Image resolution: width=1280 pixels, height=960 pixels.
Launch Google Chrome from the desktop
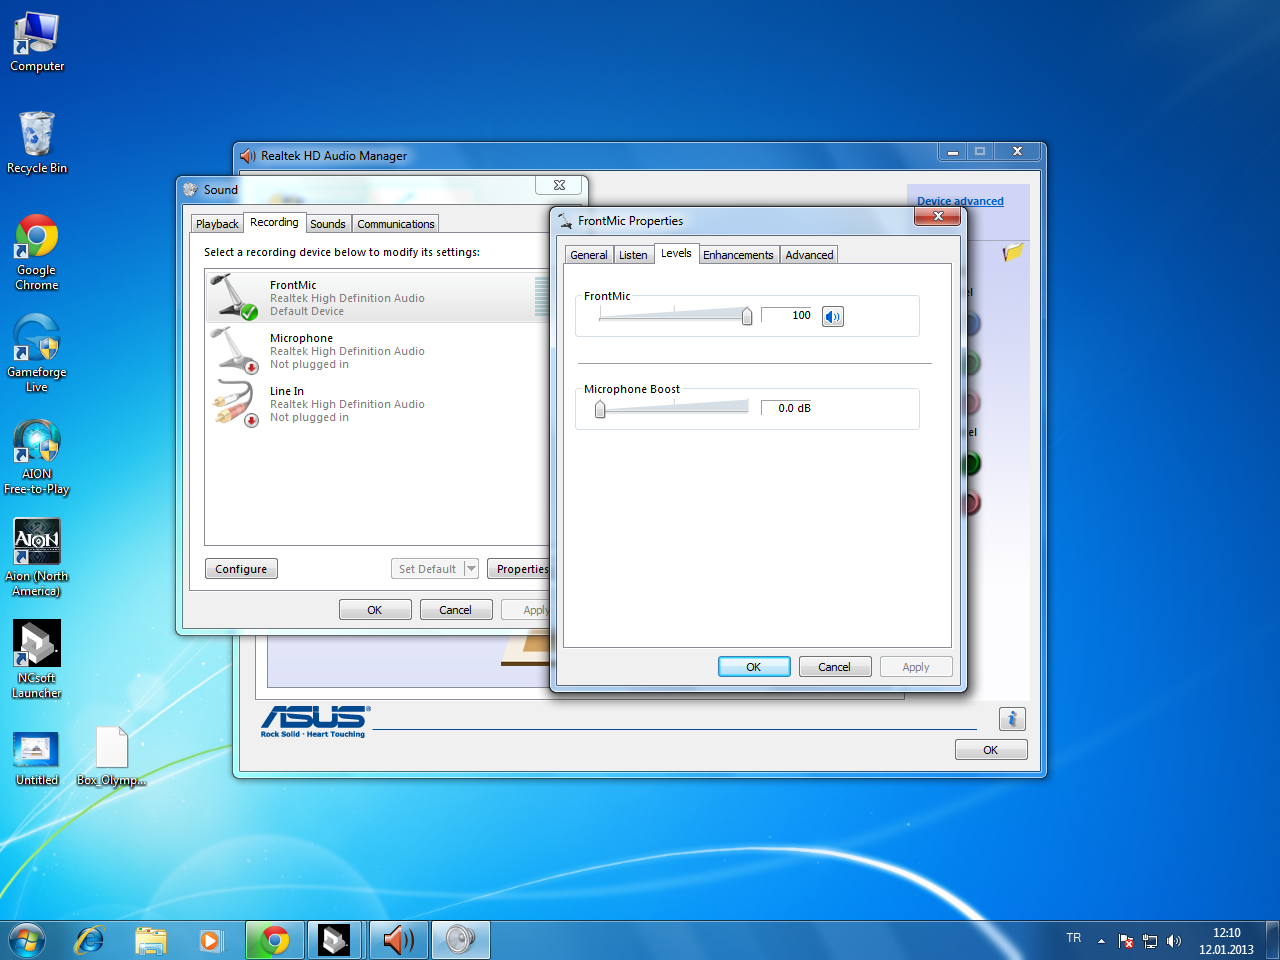point(37,253)
